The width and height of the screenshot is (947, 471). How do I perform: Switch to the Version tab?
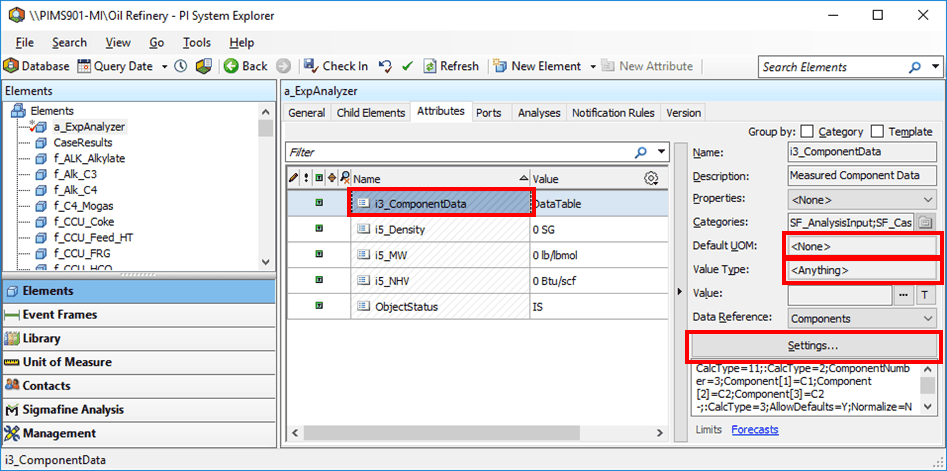point(683,112)
